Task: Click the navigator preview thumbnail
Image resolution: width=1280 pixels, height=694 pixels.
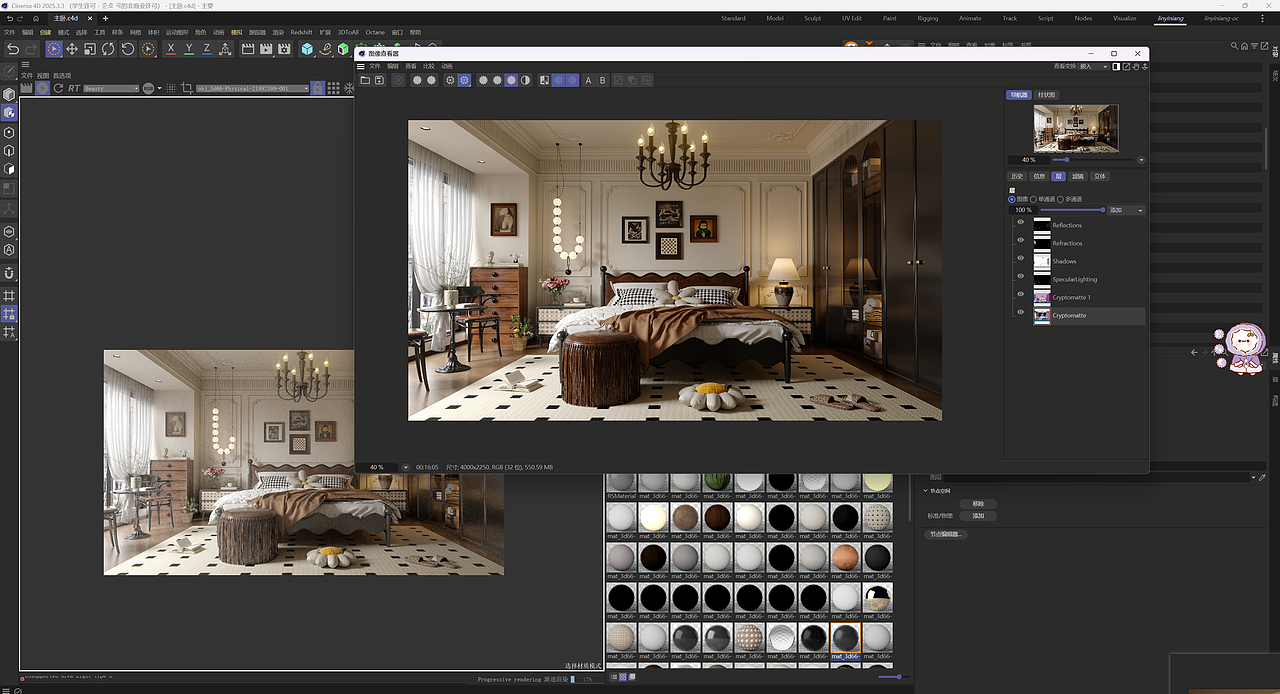Action: [1076, 128]
